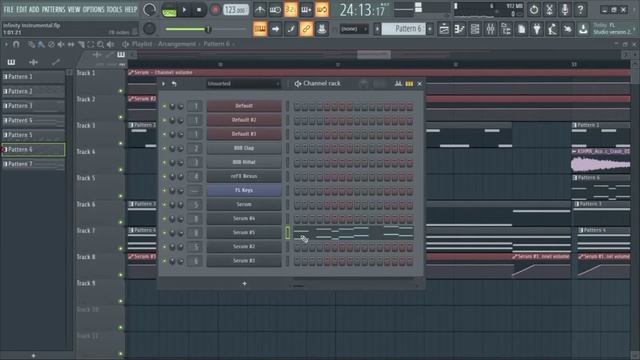Viewport: 640px width, 360px height.
Task: Click the arrow left of Pattern 6 selector
Action: click(377, 29)
